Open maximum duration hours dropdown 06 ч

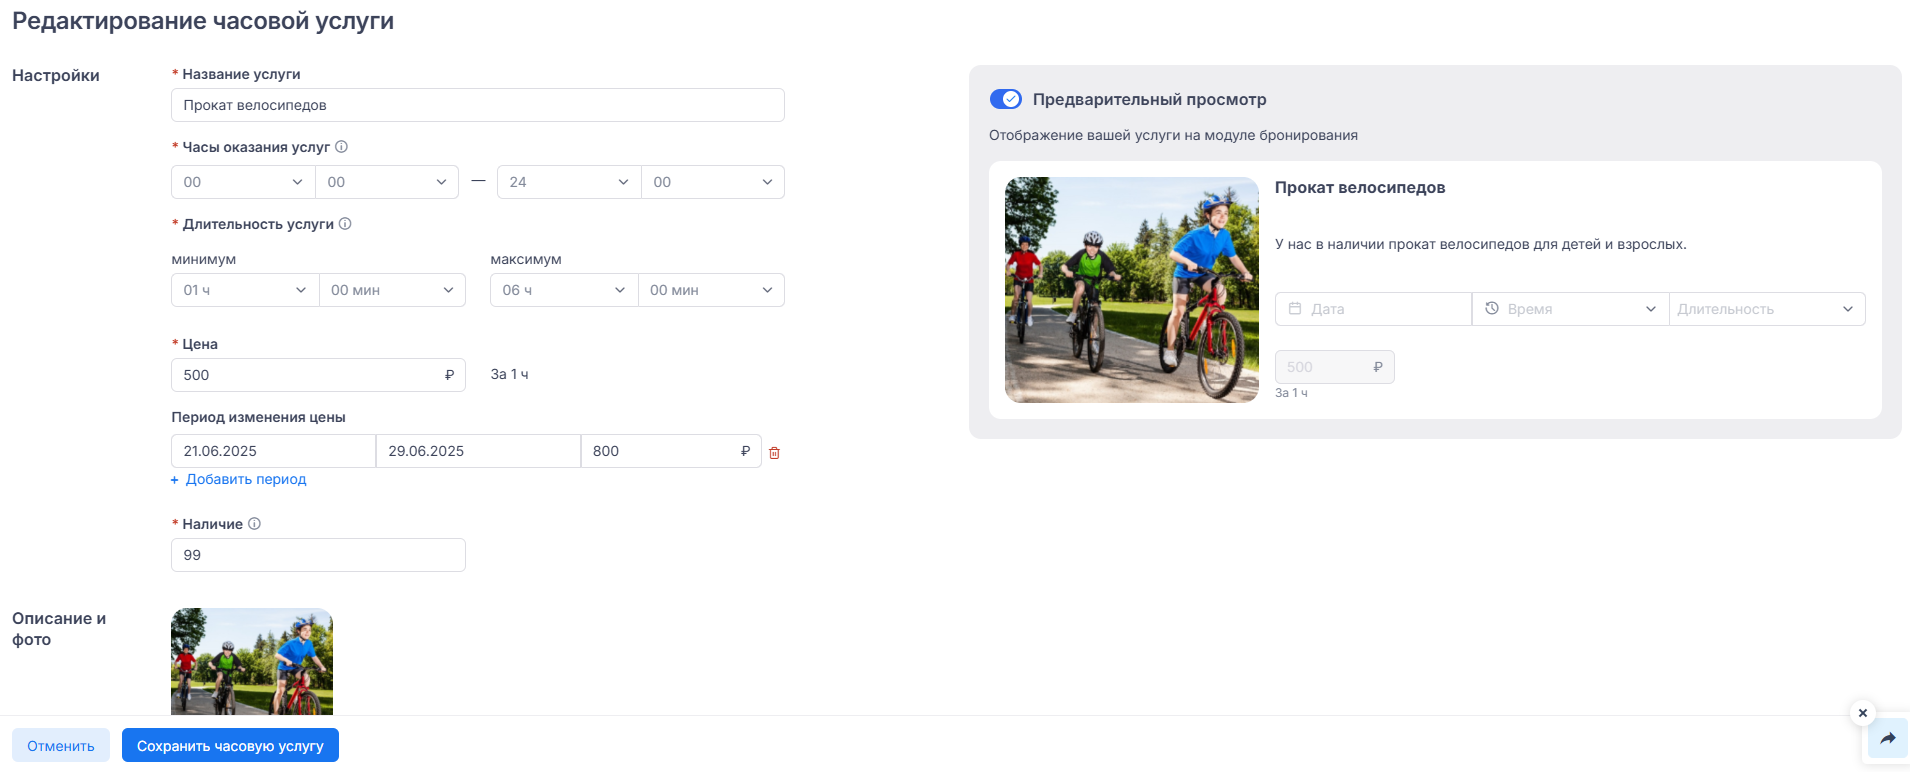click(564, 290)
